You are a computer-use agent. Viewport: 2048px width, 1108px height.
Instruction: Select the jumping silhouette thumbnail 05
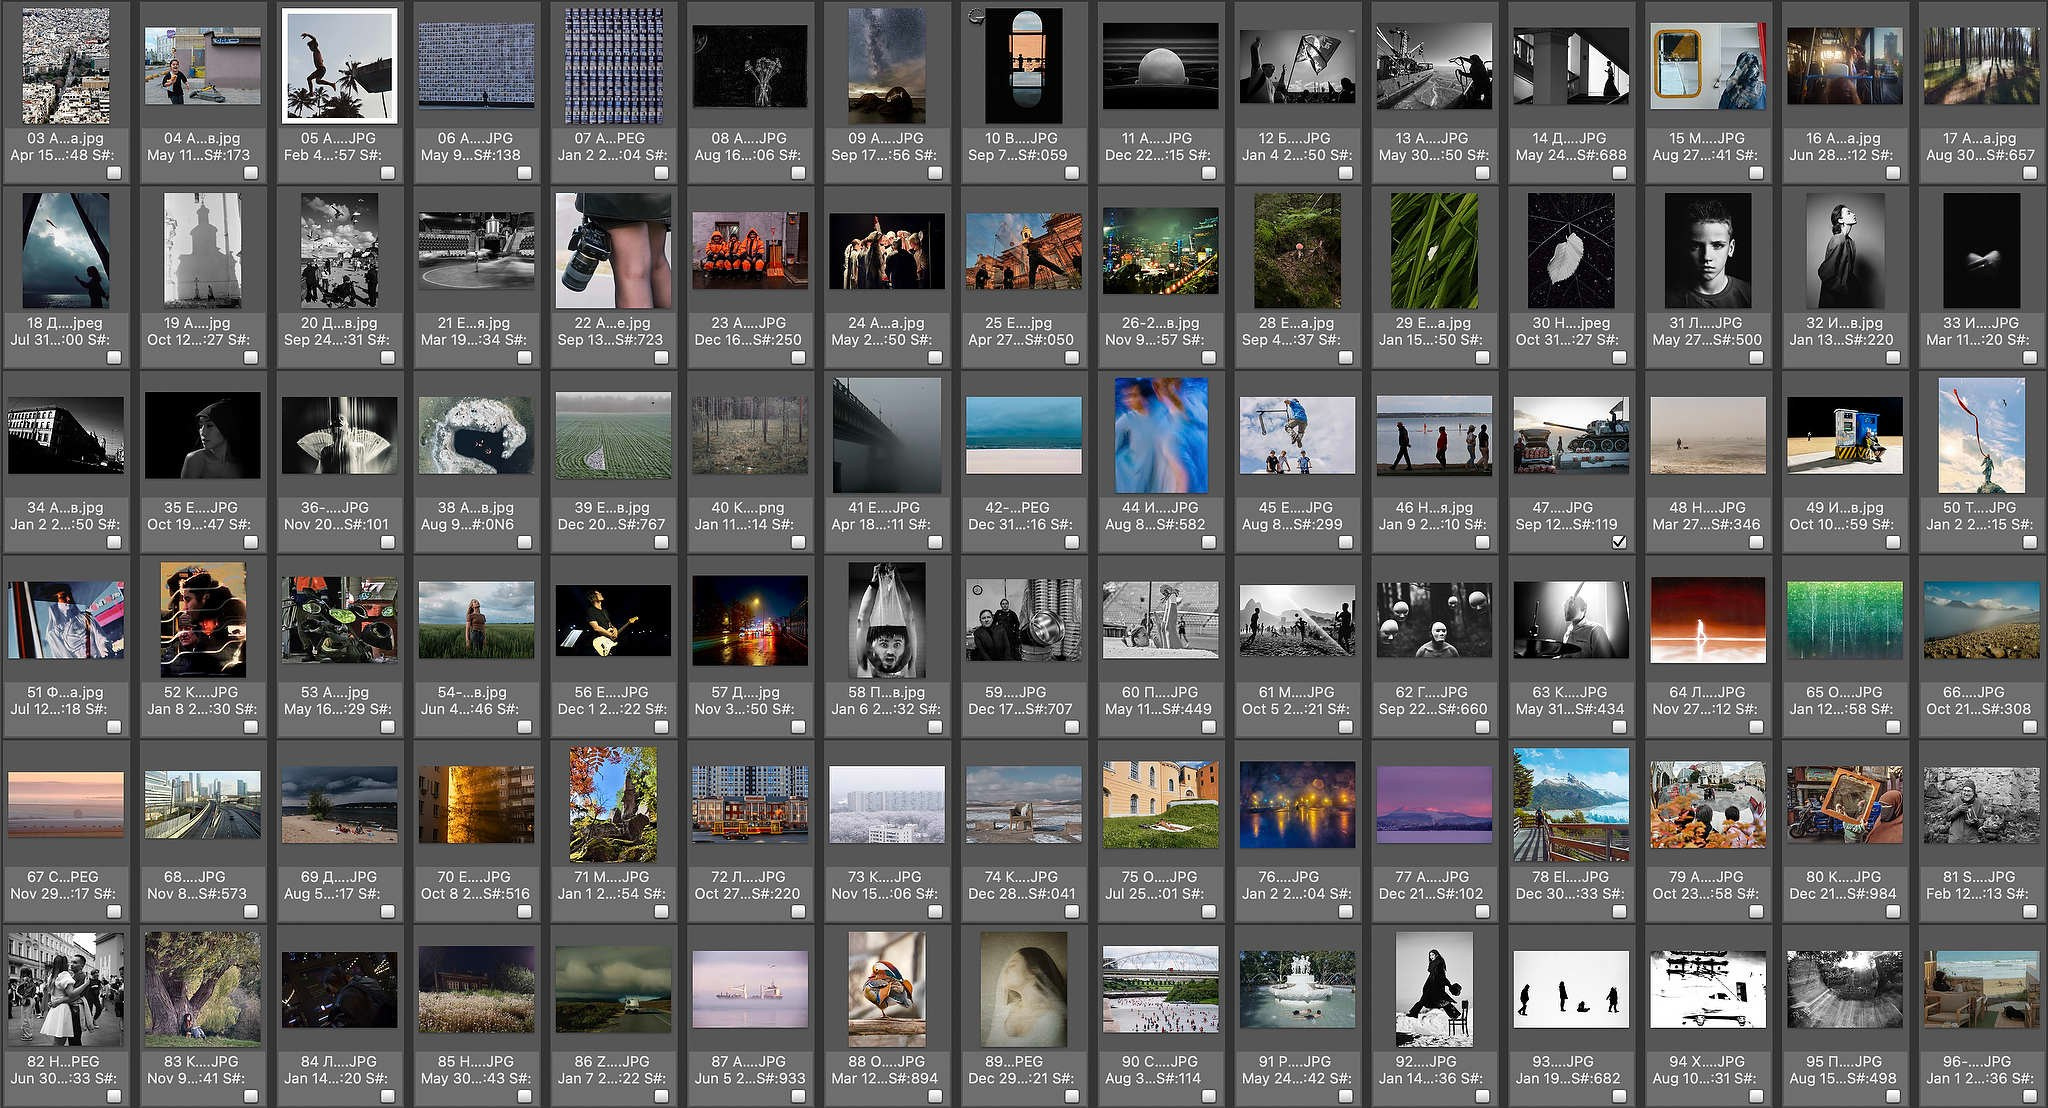[340, 66]
